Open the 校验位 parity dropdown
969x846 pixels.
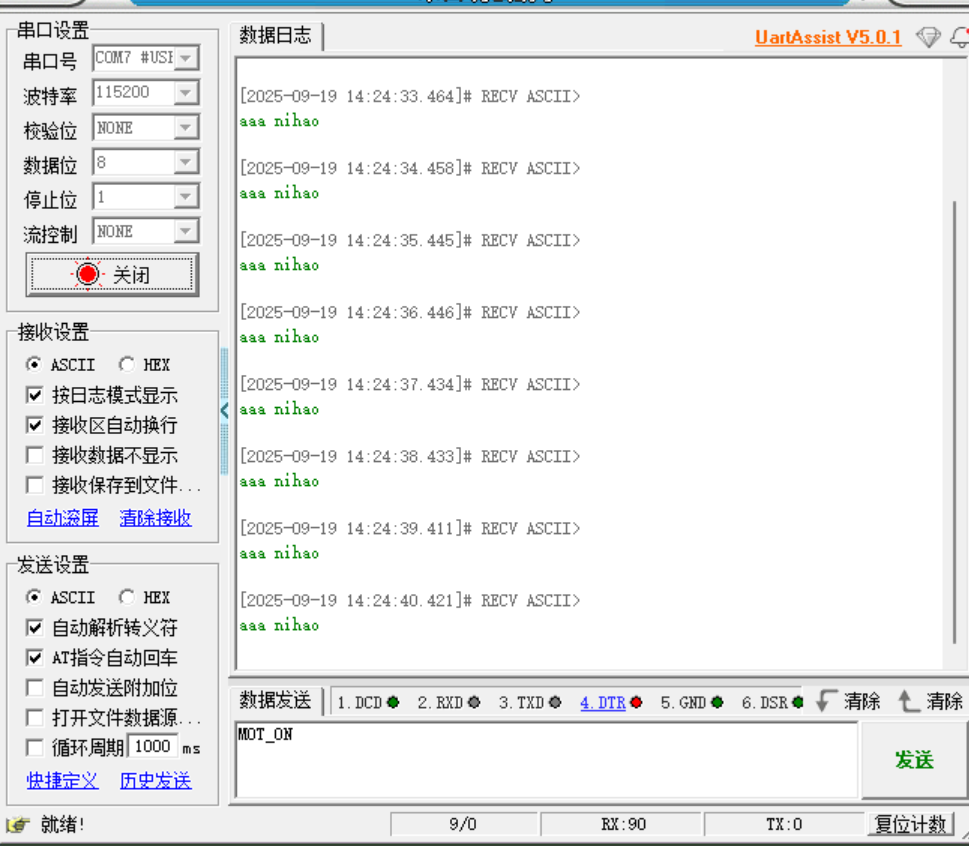point(187,127)
